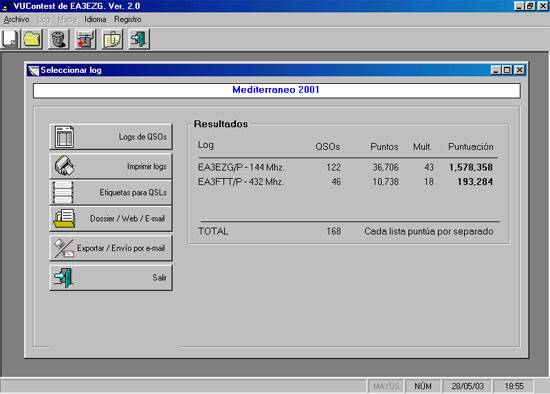Click the printer icon on Imprimir logs

(x=64, y=166)
